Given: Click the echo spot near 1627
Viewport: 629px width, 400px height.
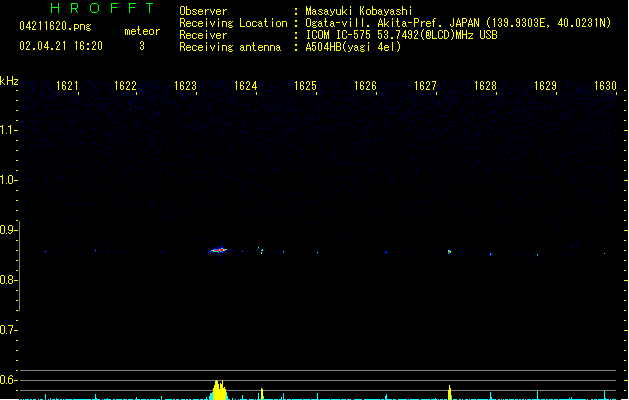Looking at the screenshot, I should tap(449, 252).
